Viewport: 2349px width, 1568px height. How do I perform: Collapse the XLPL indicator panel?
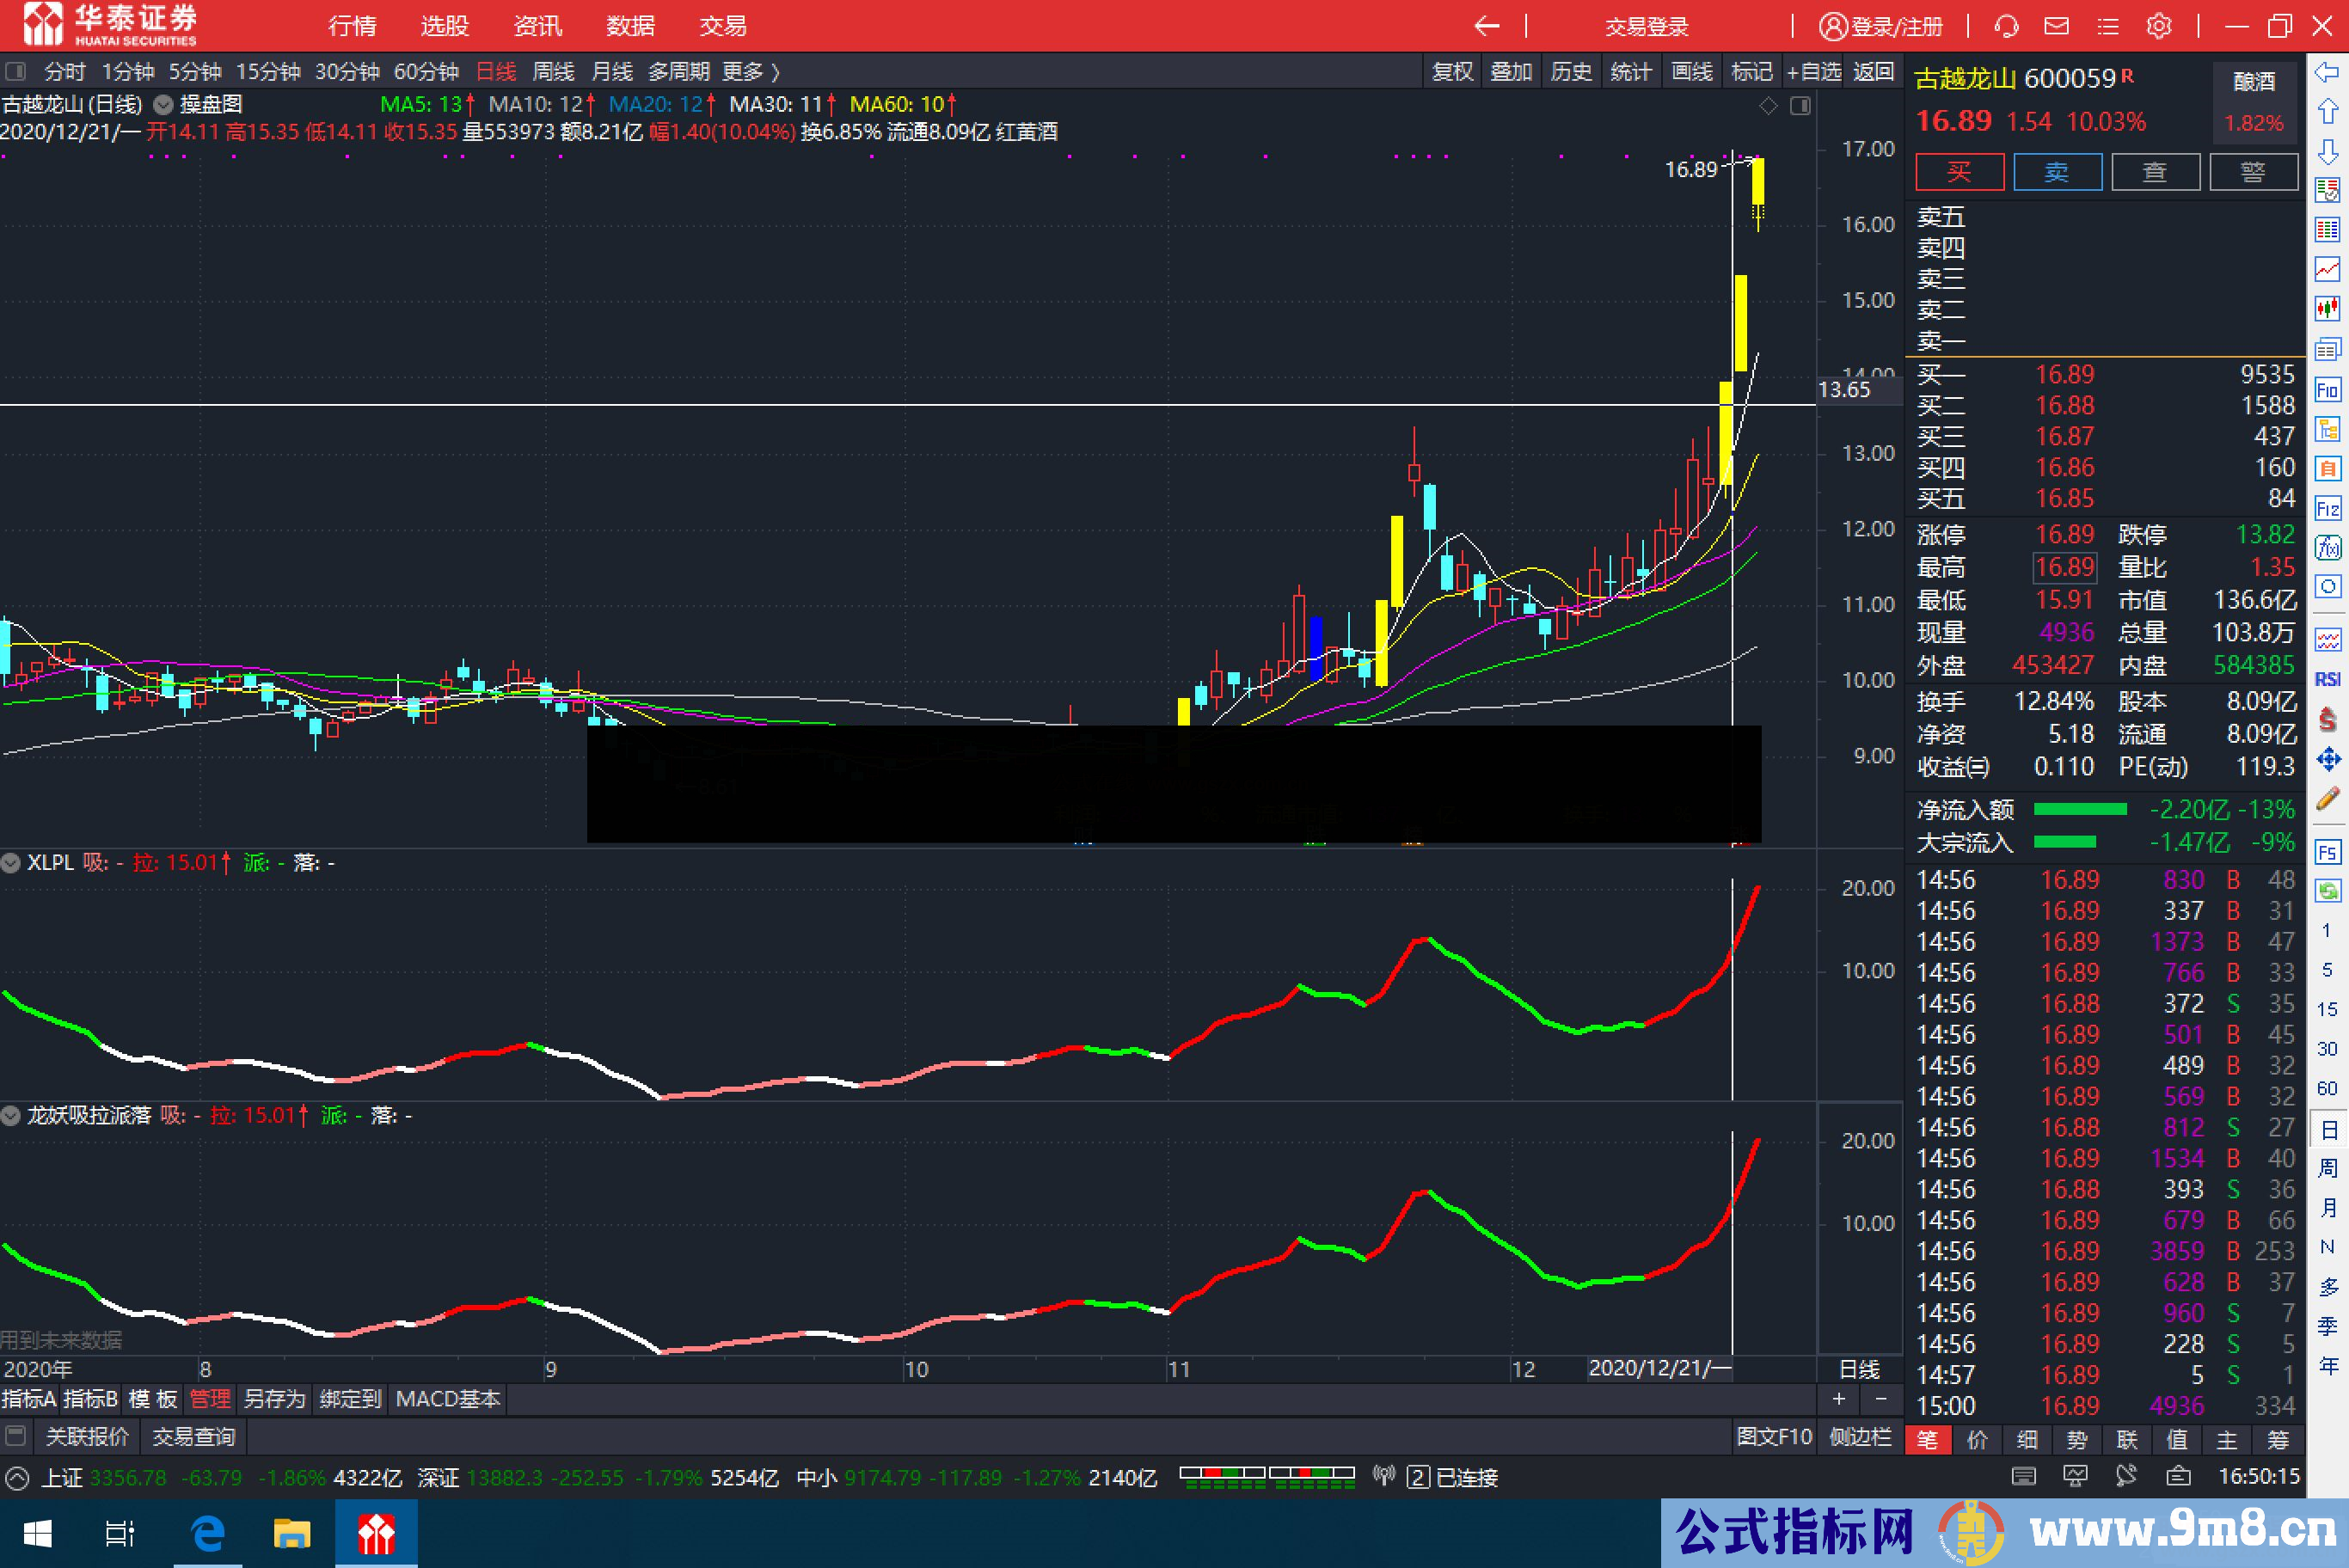coord(10,862)
